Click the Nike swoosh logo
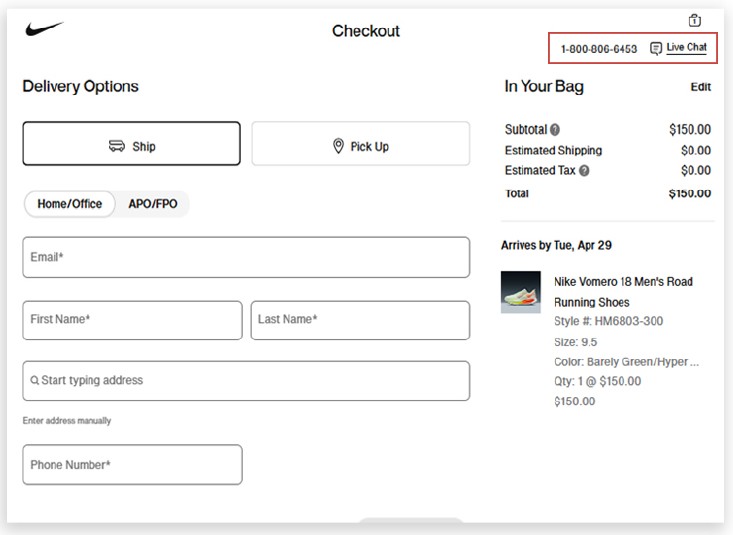Screen dimensions: 733x535 [44, 29]
